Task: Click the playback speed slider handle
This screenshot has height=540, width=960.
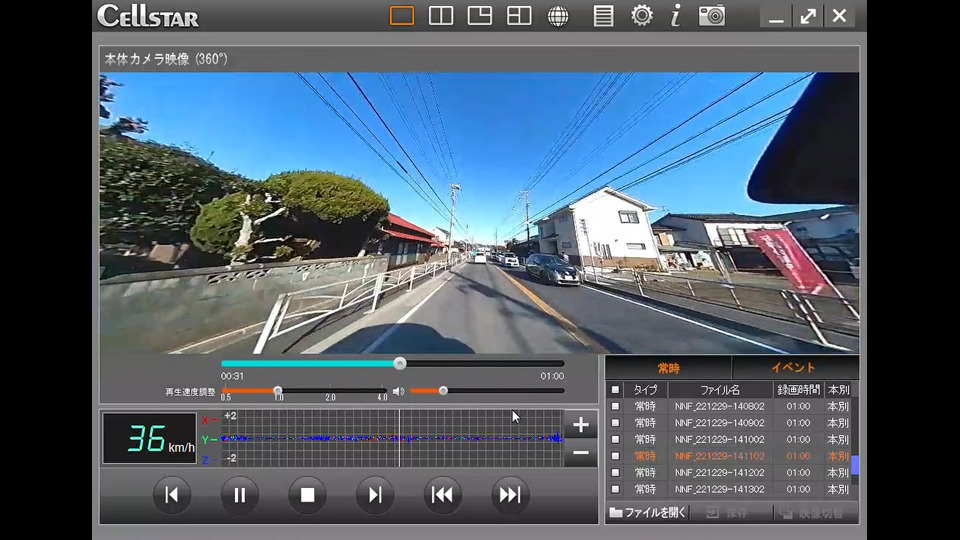Action: [x=278, y=391]
